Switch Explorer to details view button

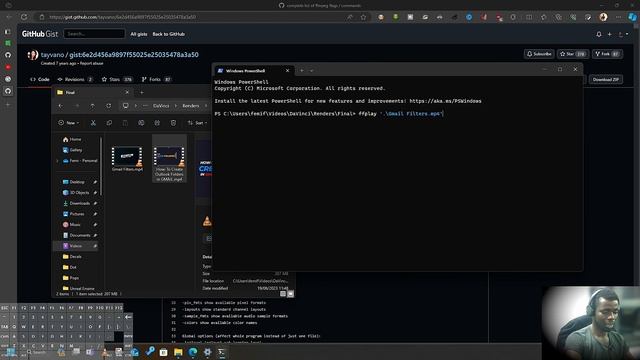[x=283, y=293]
